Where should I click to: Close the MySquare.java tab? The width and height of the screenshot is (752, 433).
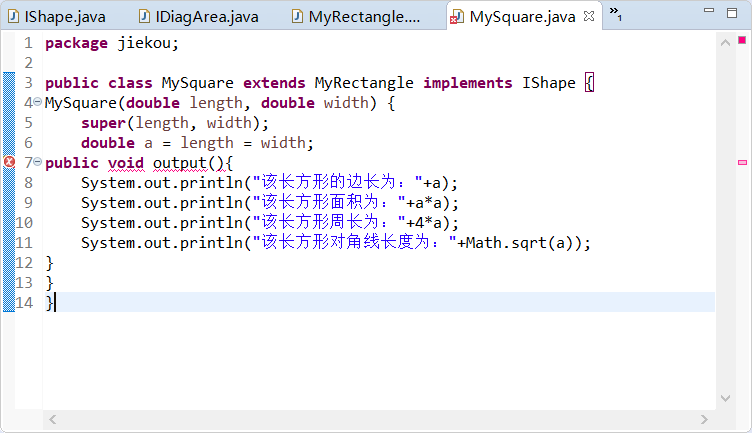point(589,16)
